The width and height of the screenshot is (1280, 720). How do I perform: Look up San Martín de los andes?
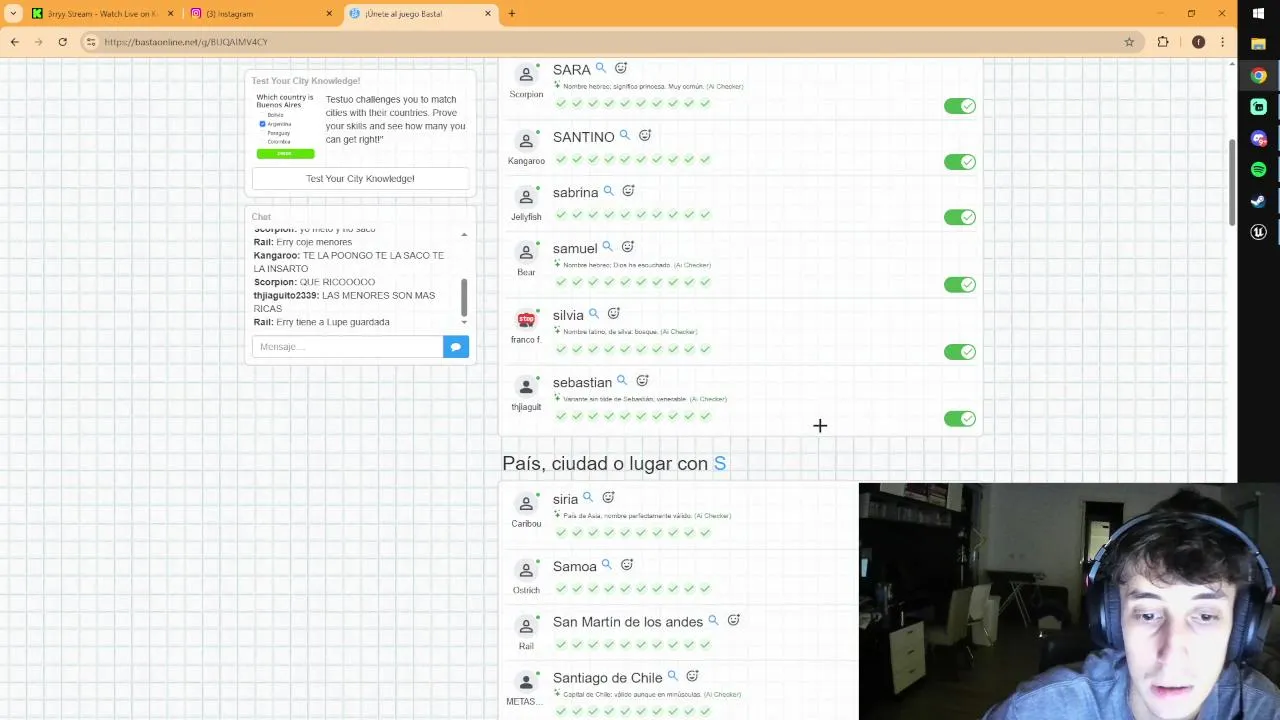713,621
